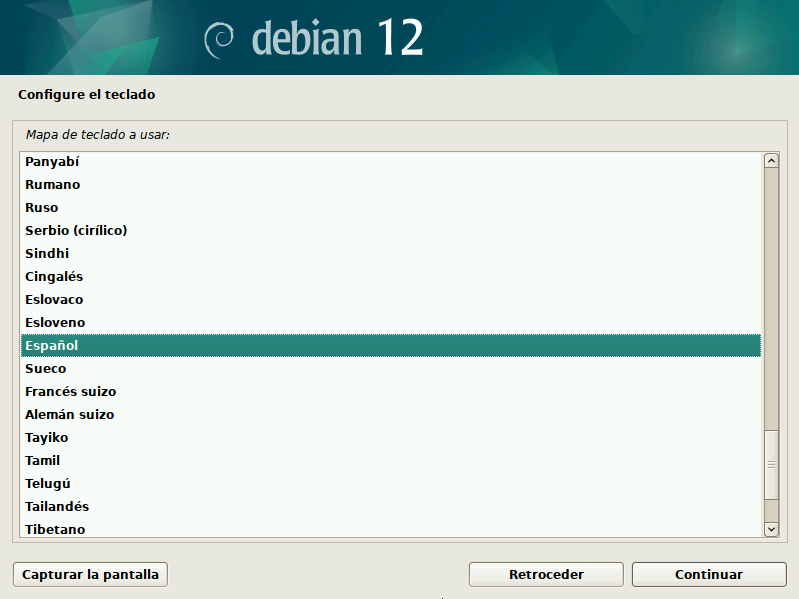Click the scrollbar down arrow
Screen dimensions: 799x599
(770, 528)
